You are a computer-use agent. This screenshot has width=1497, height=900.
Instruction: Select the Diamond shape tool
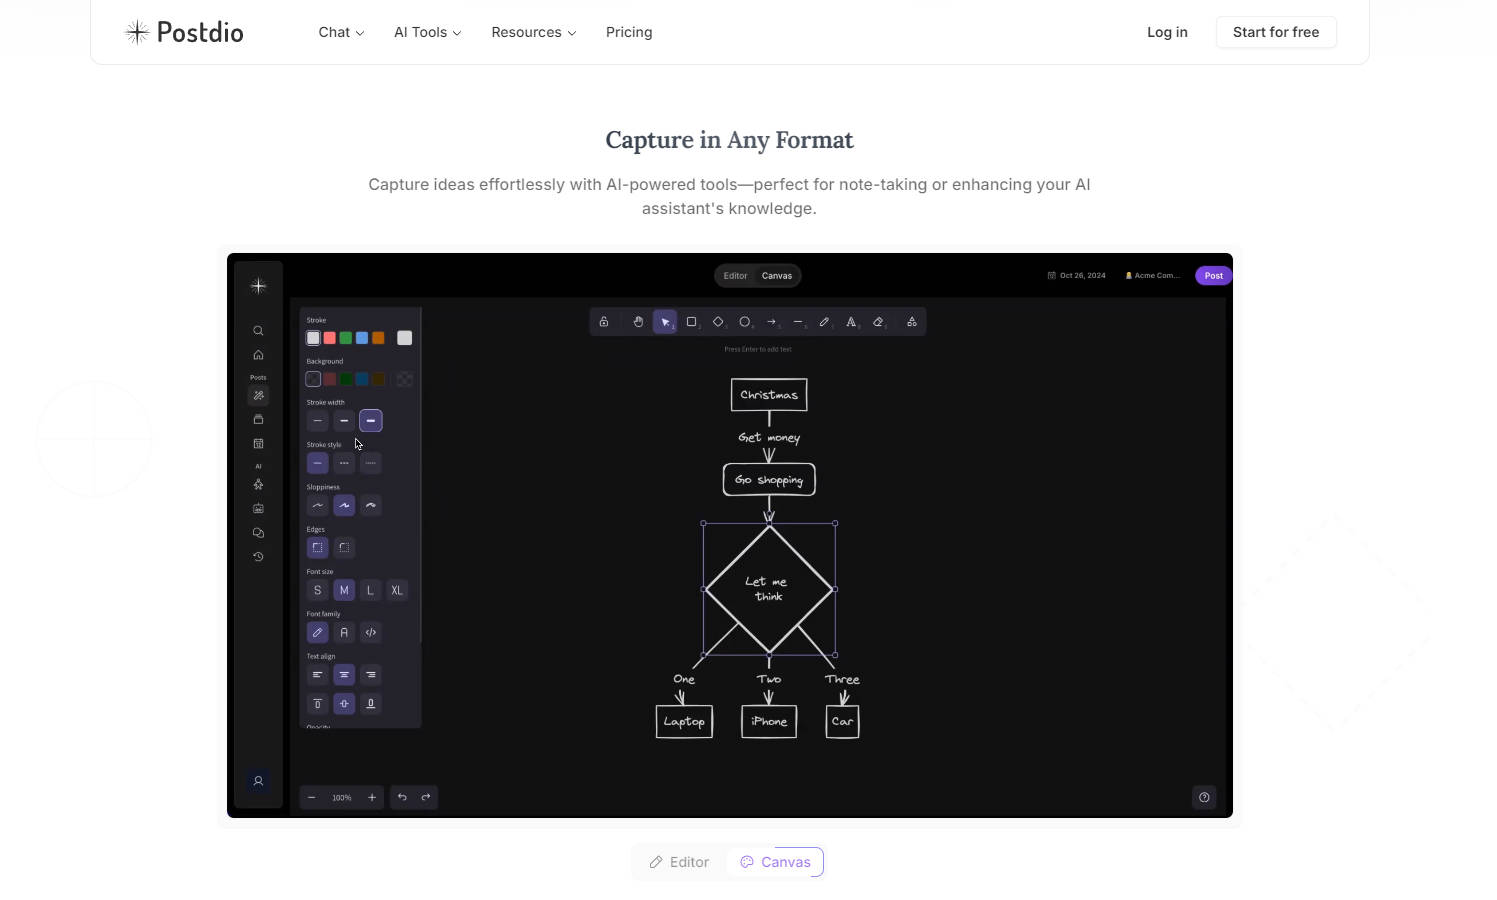718,322
